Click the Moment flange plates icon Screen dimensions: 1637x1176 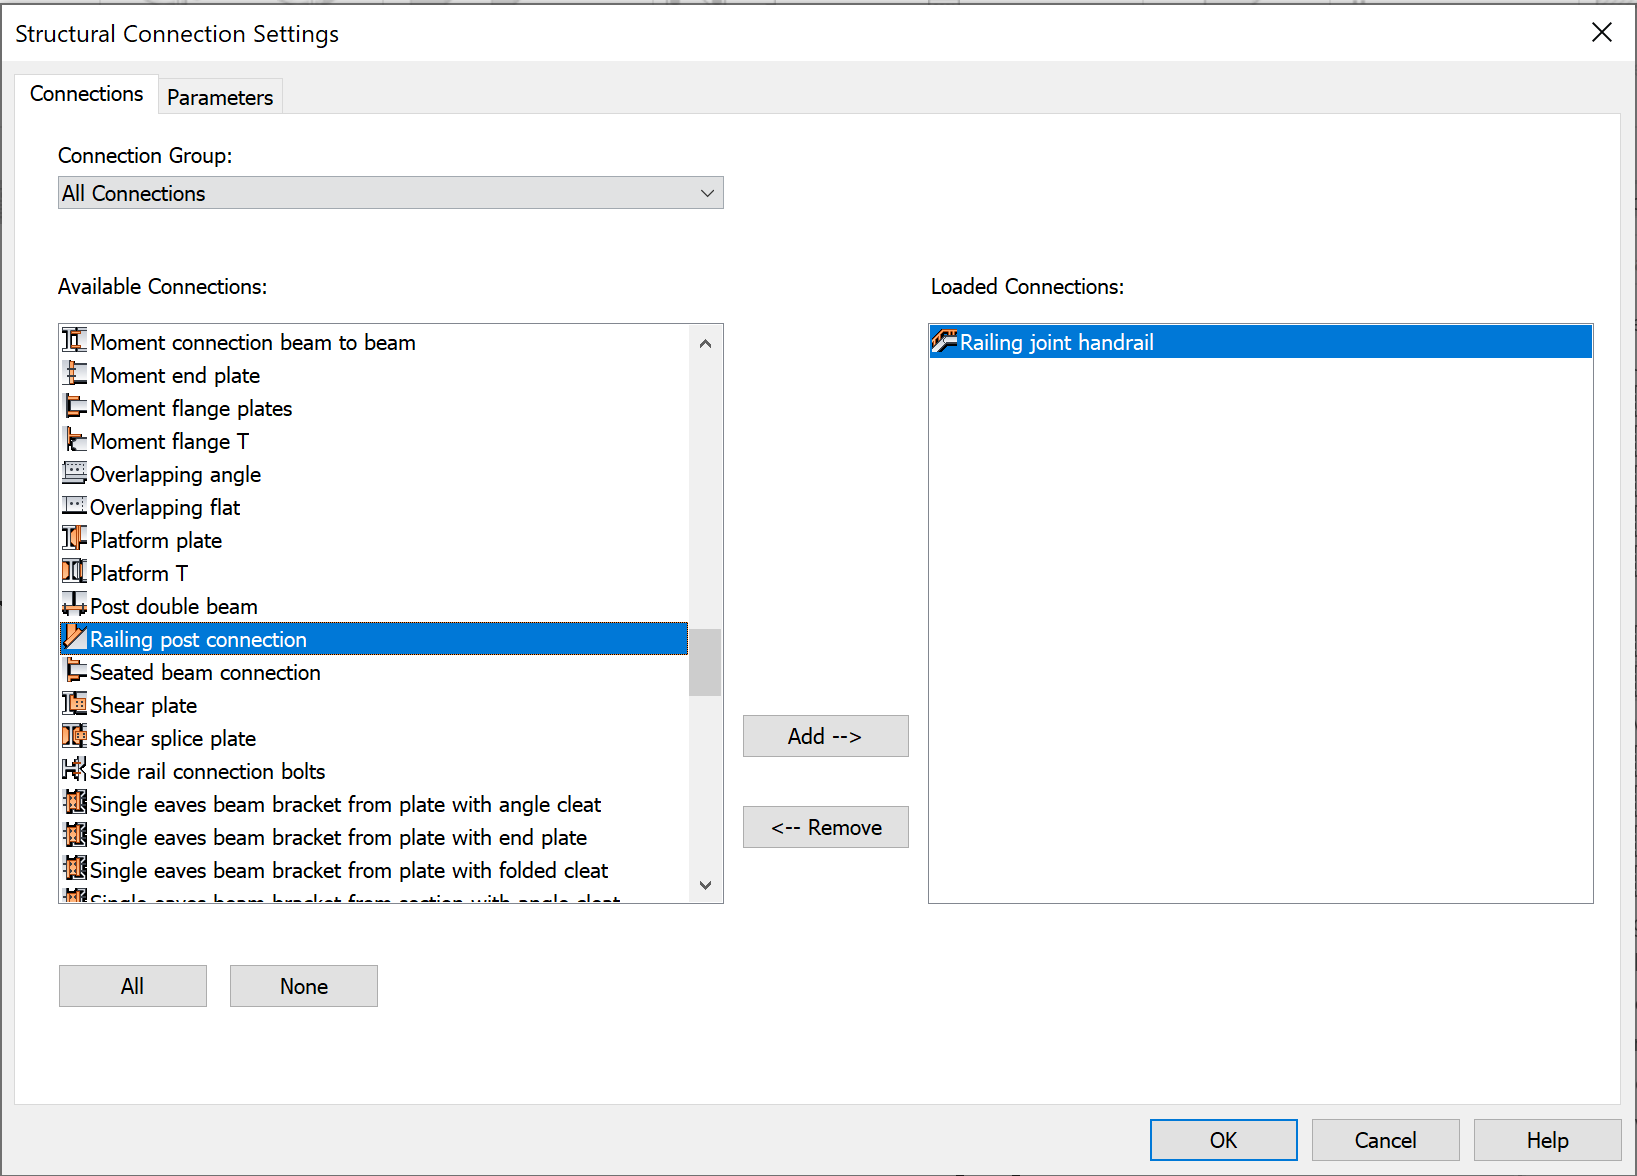(75, 407)
